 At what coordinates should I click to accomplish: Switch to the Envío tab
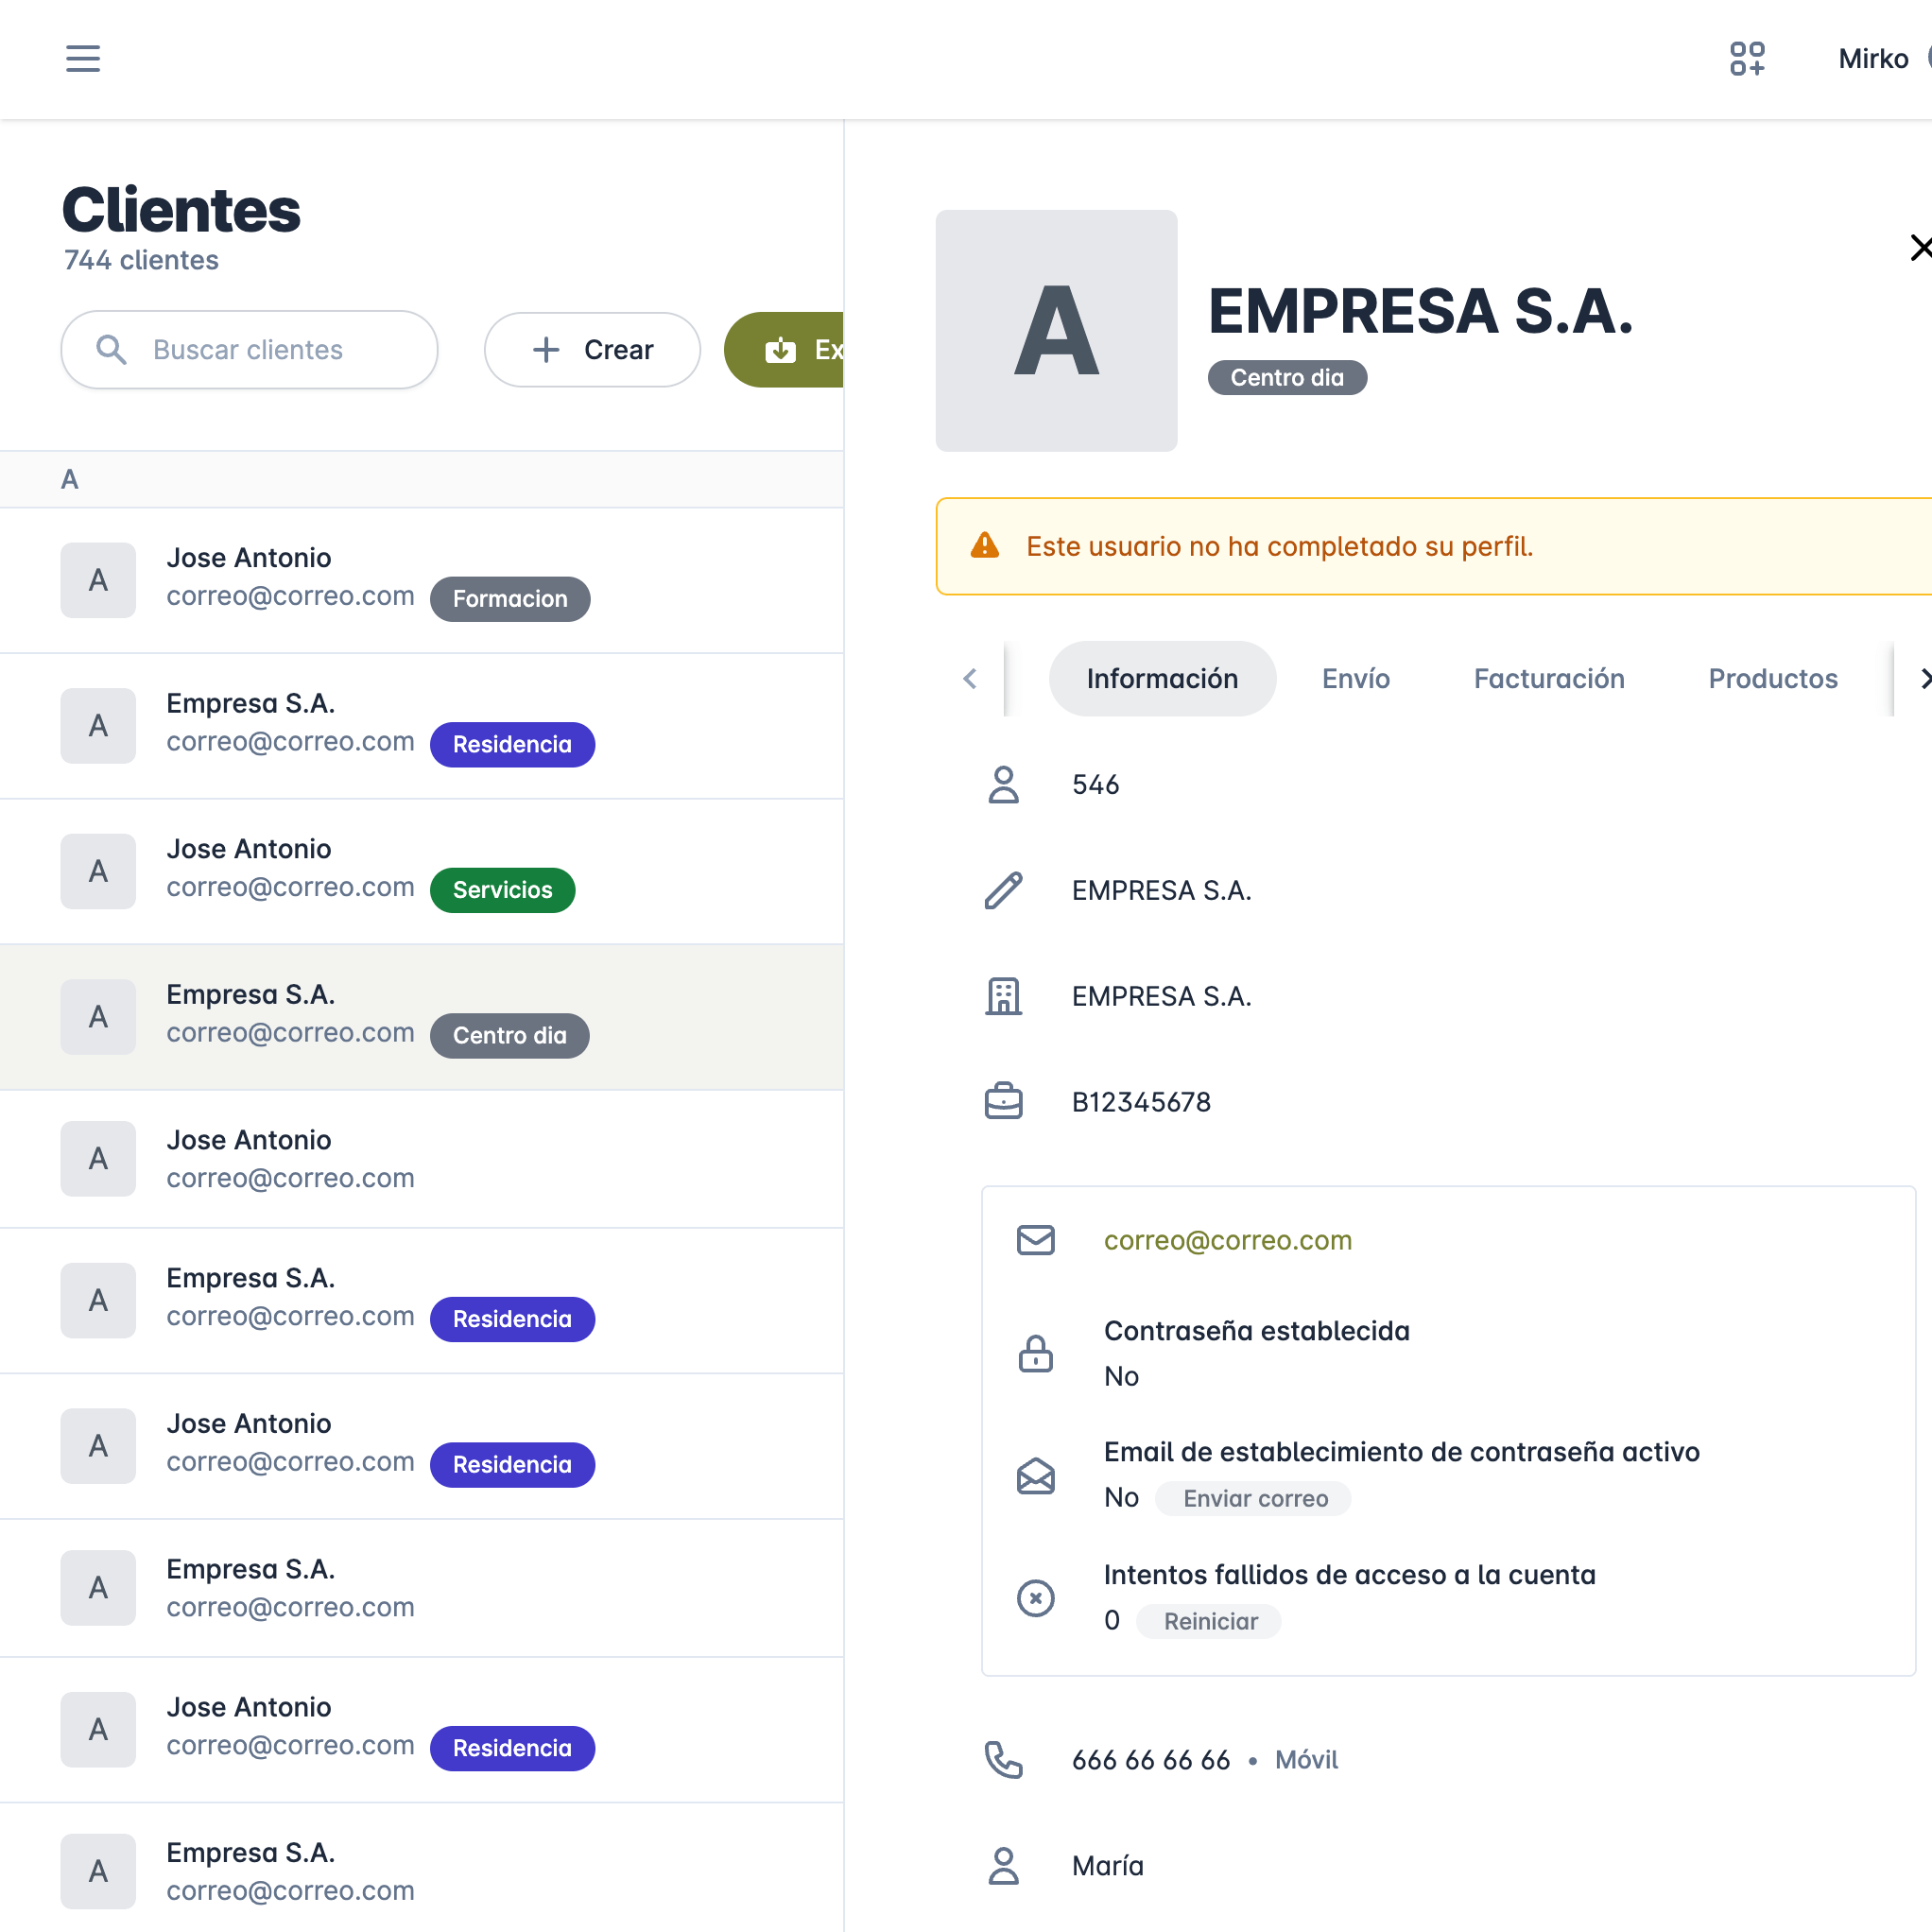click(x=1355, y=679)
